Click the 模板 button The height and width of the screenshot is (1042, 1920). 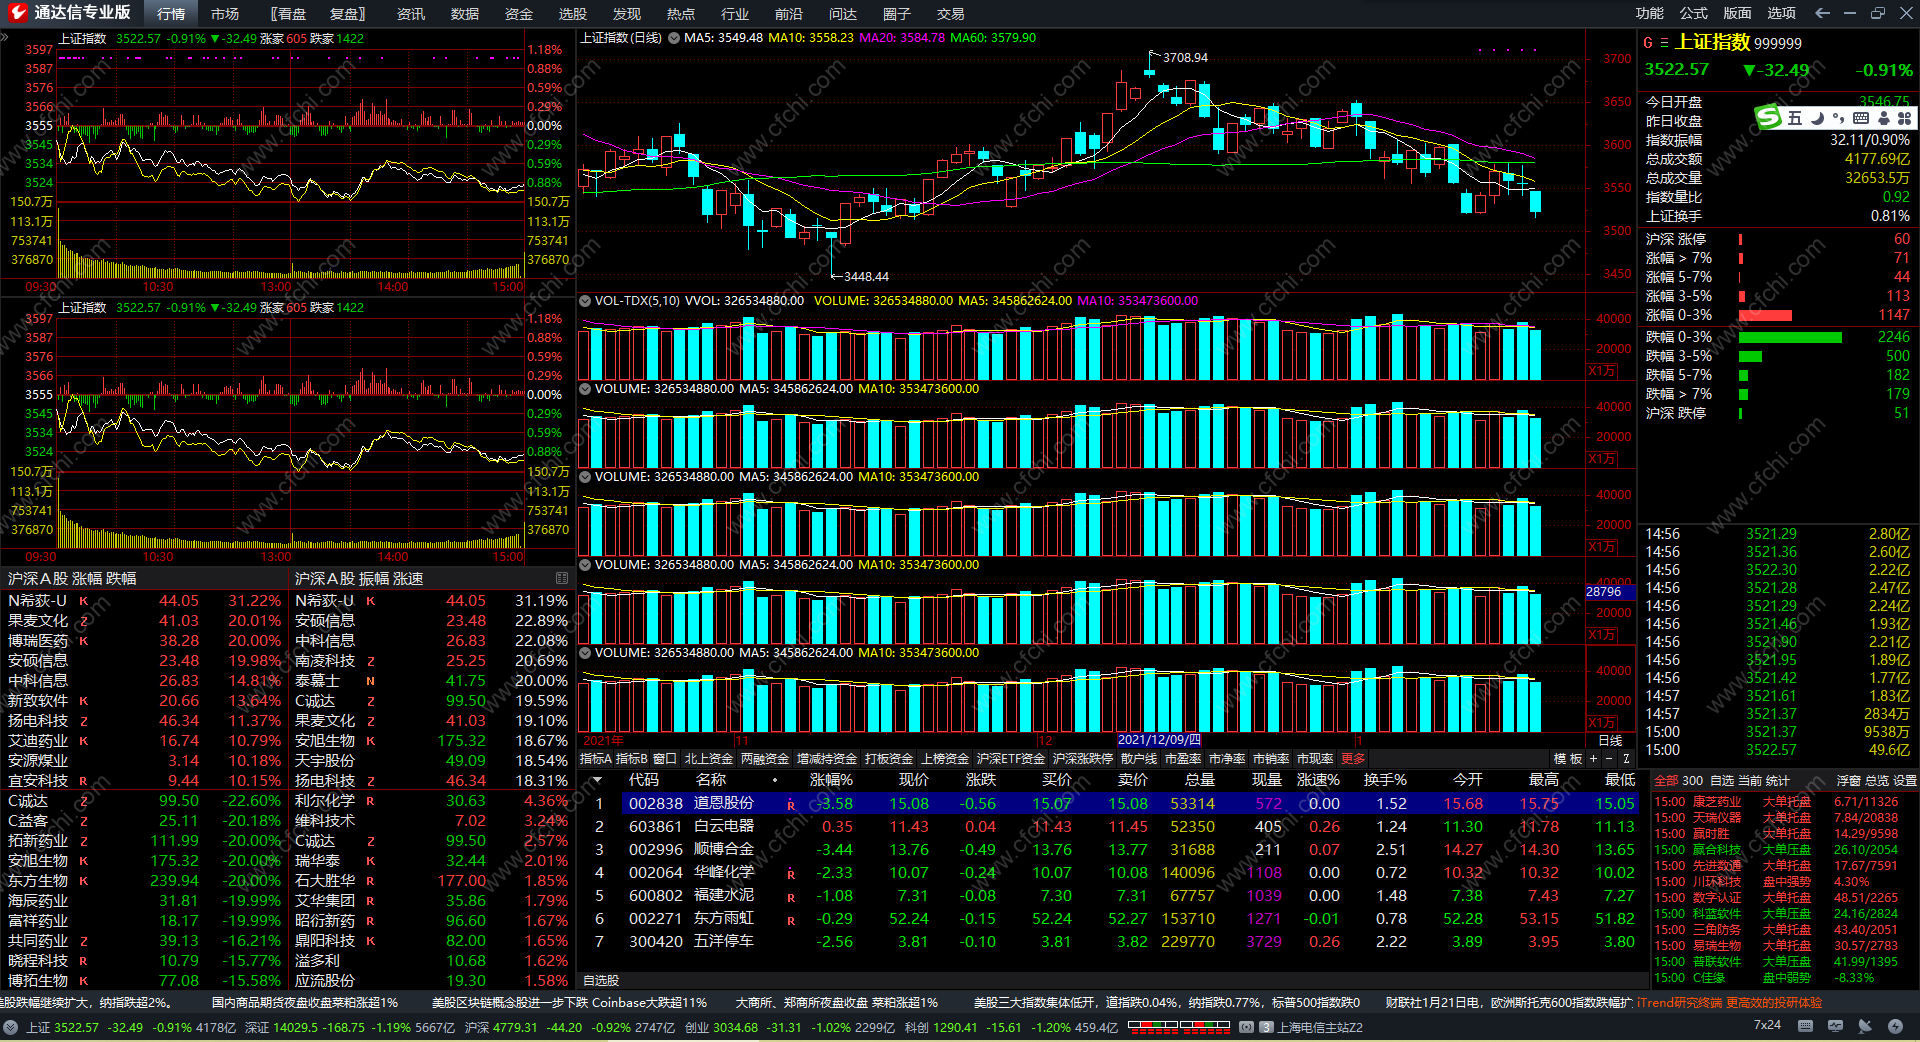(1568, 759)
